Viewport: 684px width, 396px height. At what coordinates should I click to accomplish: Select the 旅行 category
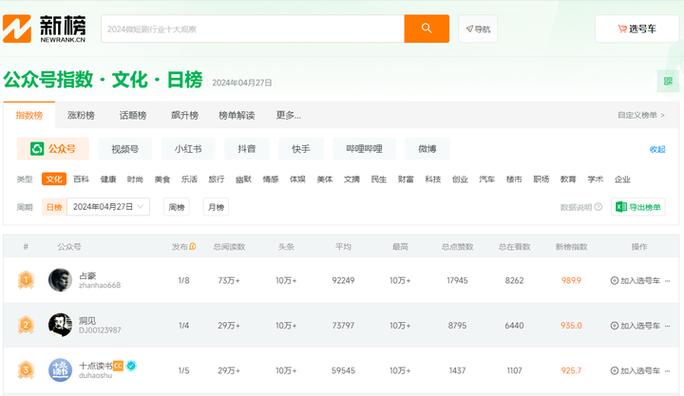point(216,179)
